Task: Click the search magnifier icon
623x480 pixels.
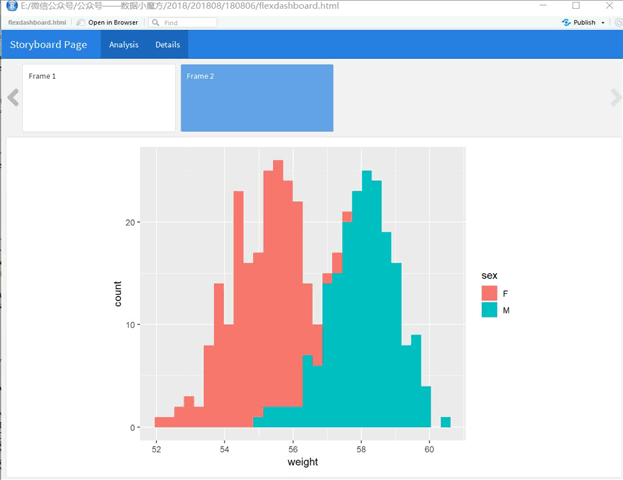Action: (156, 23)
